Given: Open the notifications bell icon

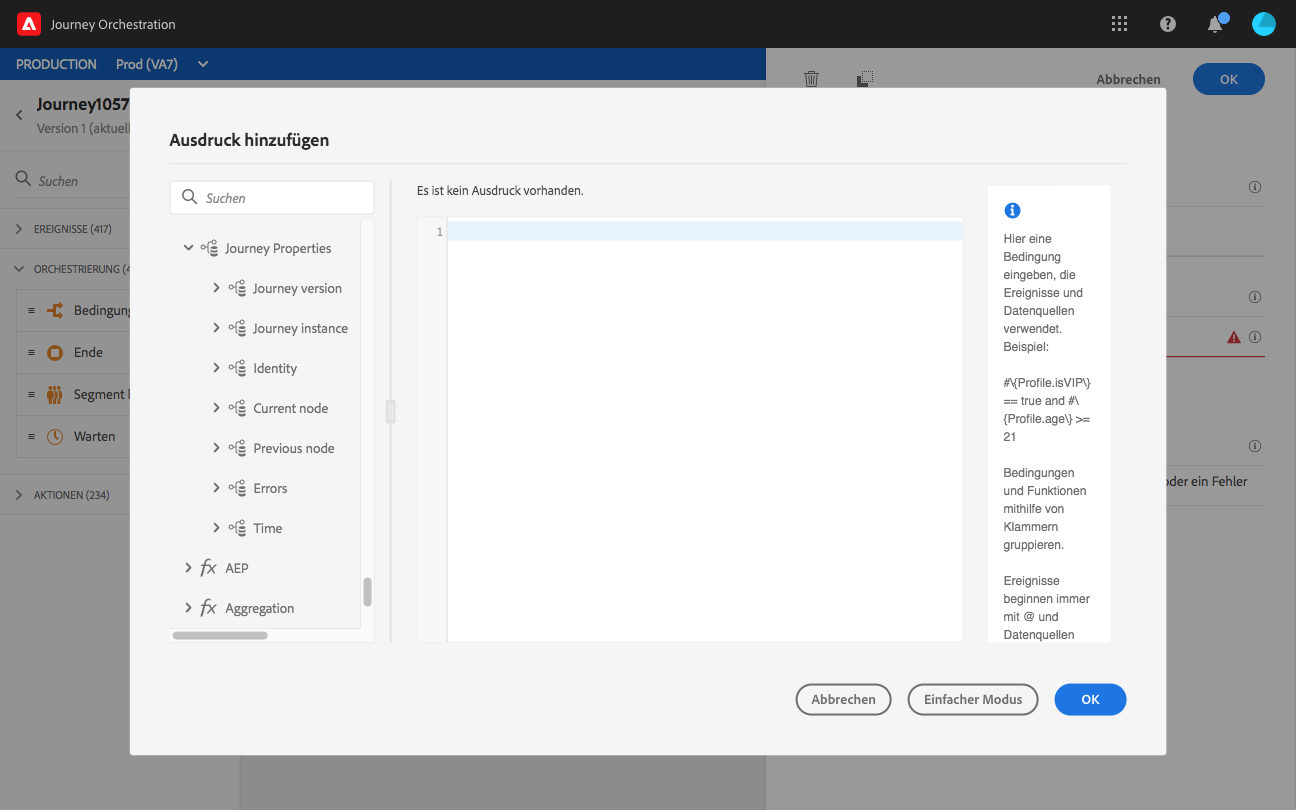Looking at the screenshot, I should [x=1216, y=24].
